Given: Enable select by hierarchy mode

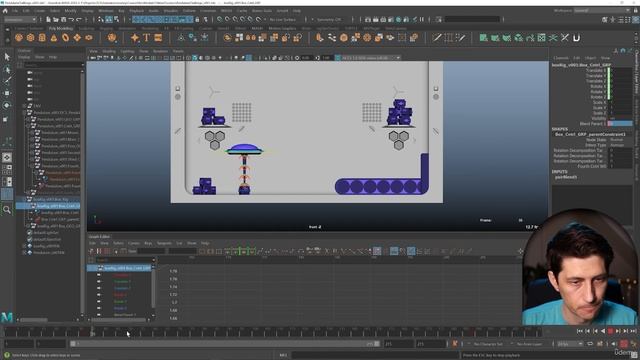Looking at the screenshot, I should click(101, 19).
